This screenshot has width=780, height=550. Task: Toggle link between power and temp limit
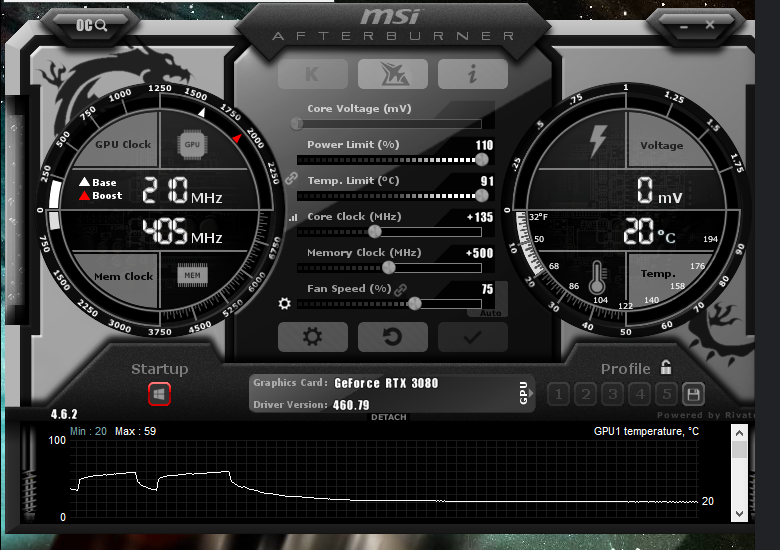291,179
